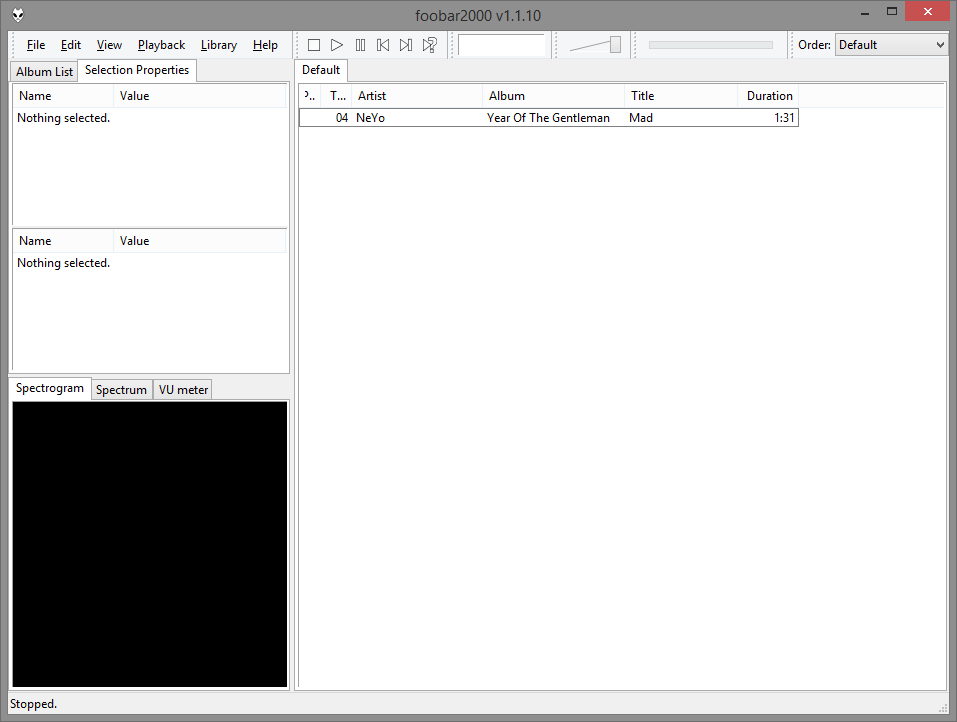Select the Selection Properties tab

tap(137, 70)
